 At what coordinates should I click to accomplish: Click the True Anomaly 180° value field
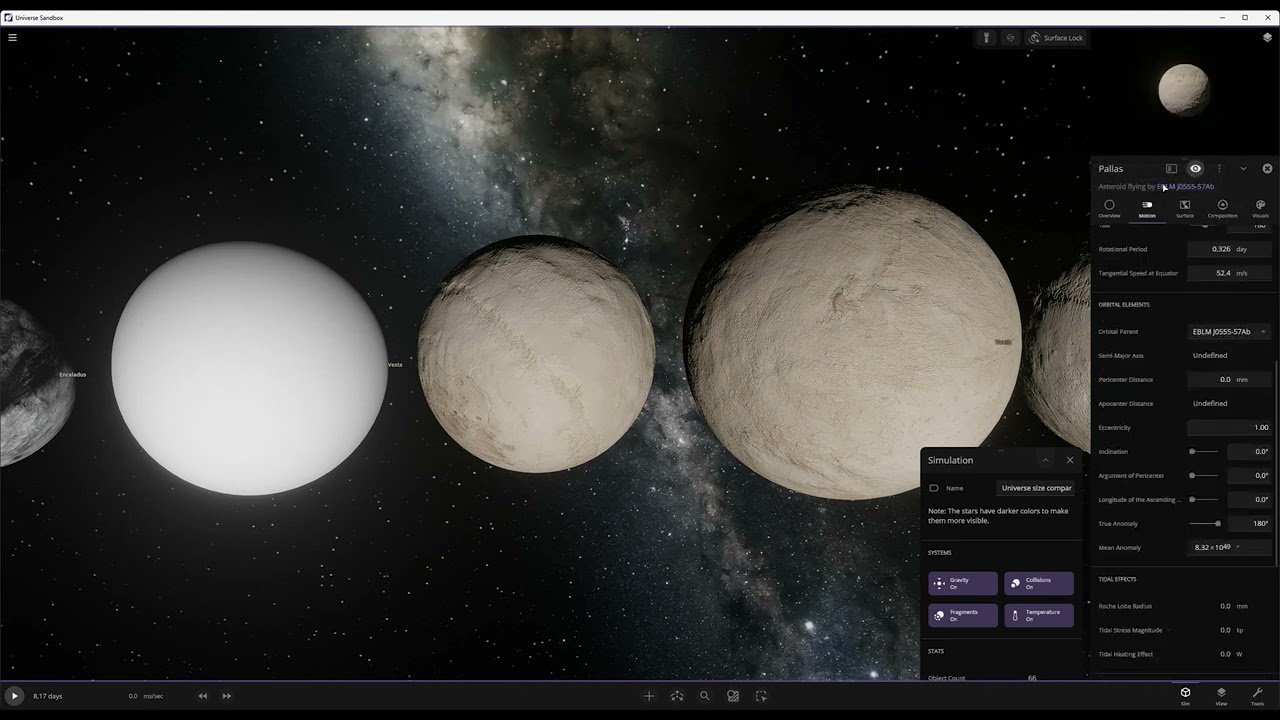pyautogui.click(x=1249, y=523)
